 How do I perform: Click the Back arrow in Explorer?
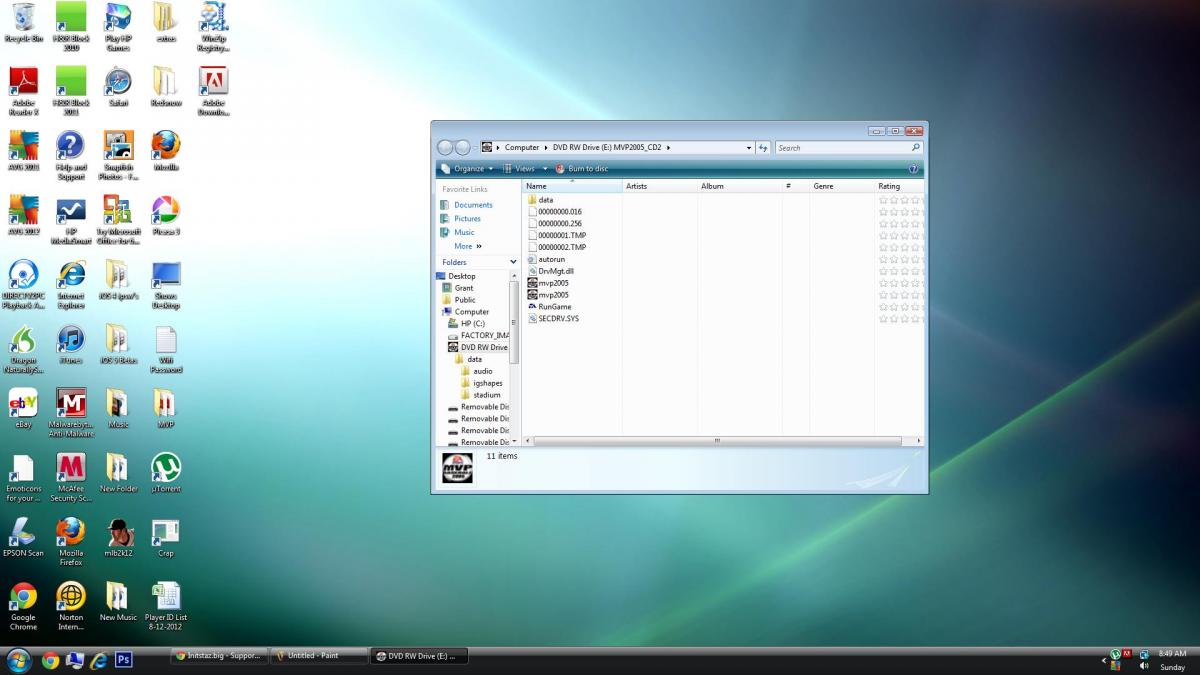[446, 148]
